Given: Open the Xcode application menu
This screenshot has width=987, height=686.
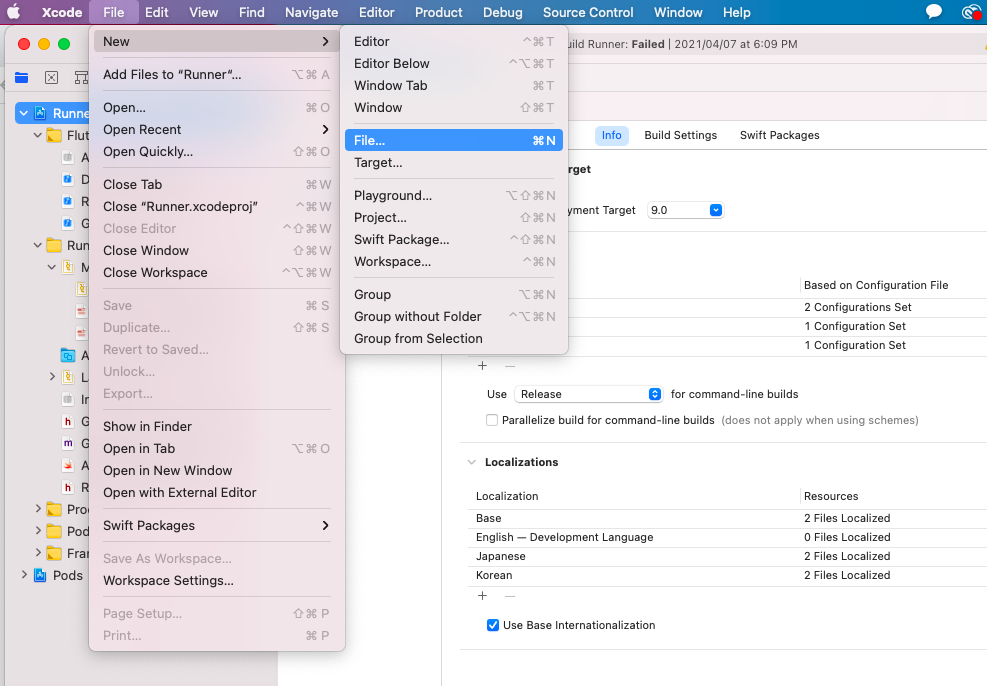Looking at the screenshot, I should pyautogui.click(x=62, y=12).
